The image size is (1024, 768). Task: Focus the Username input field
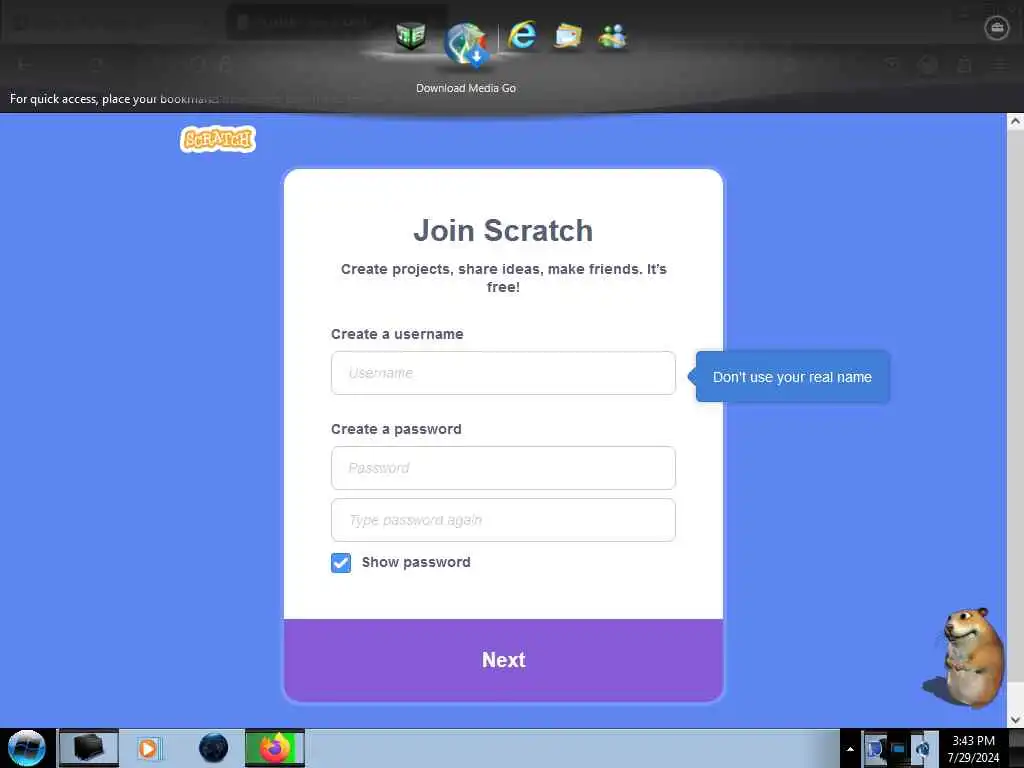pos(503,373)
